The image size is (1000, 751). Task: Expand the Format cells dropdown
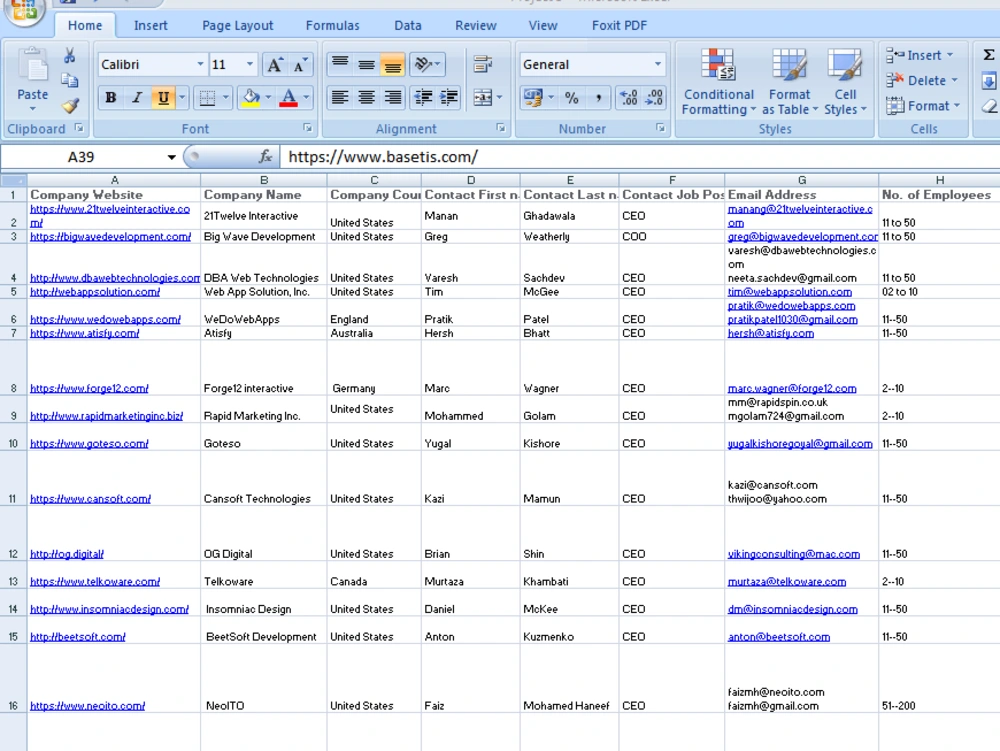pyautogui.click(x=957, y=106)
